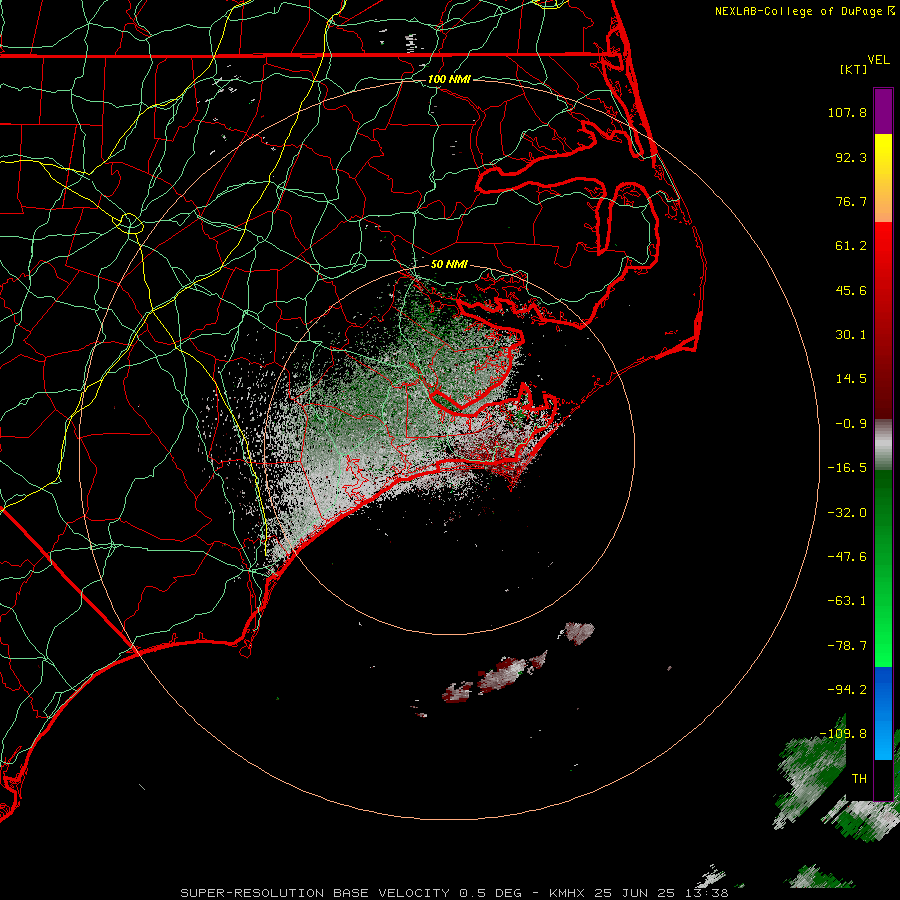Click the TH label on the legend
The height and width of the screenshot is (900, 900).
[x=859, y=779]
